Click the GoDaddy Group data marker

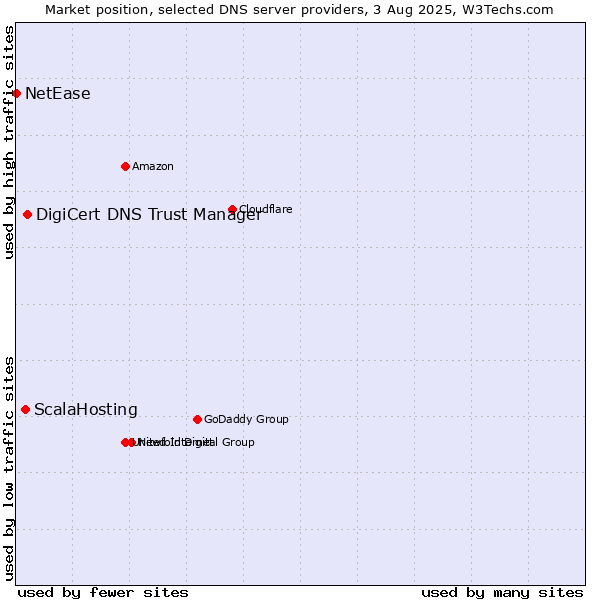[x=197, y=419]
